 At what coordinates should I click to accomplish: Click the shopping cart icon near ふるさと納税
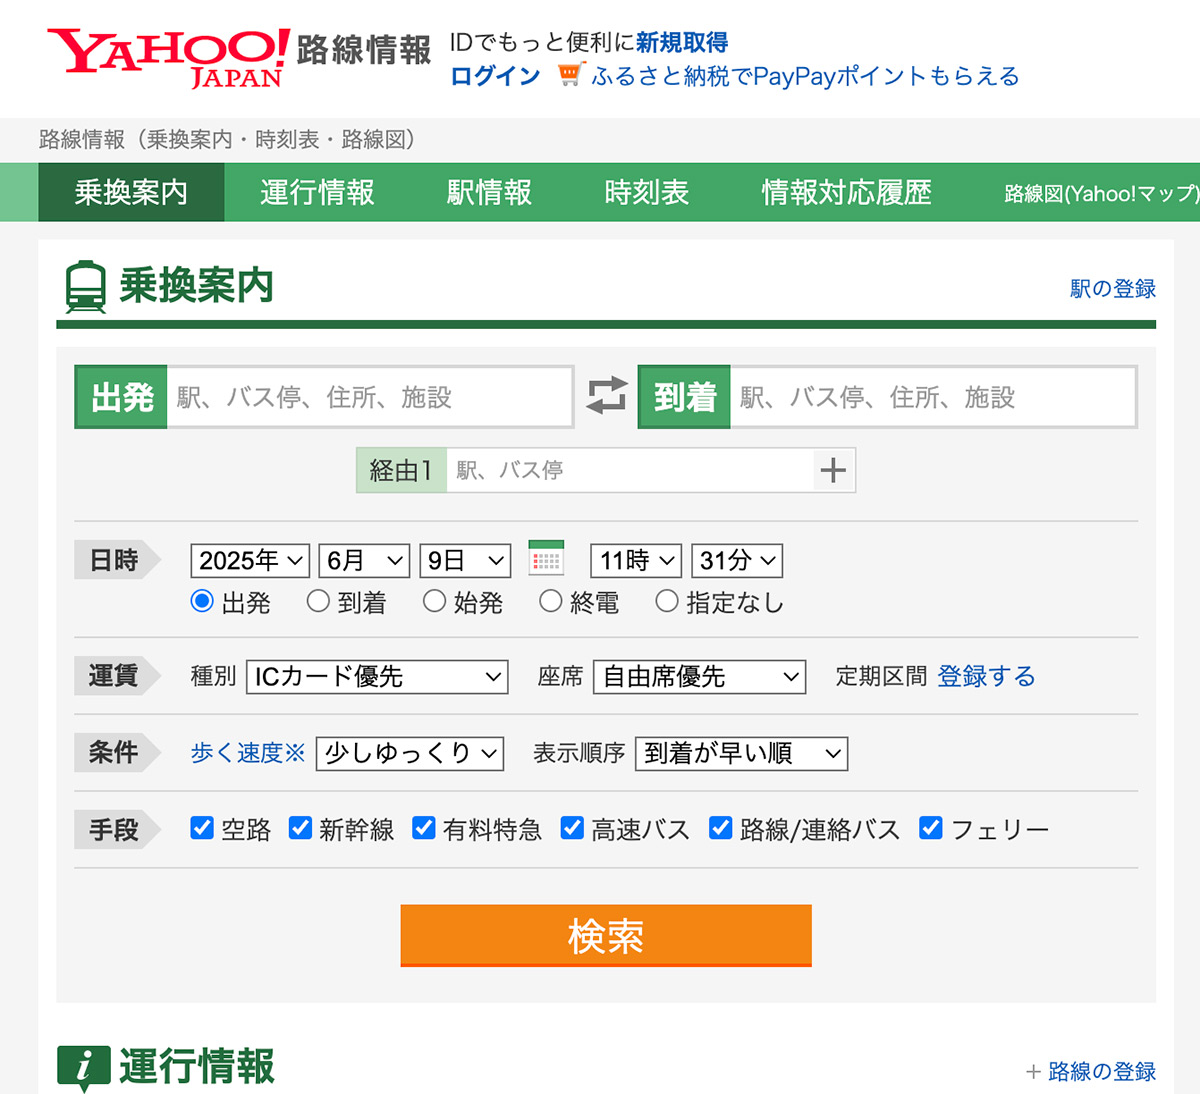569,75
